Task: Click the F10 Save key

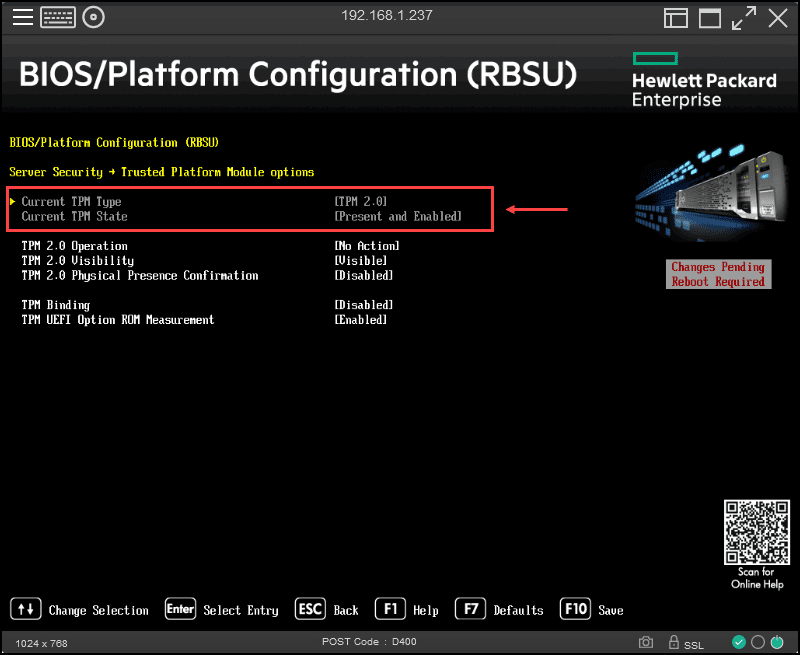Action: pyautogui.click(x=576, y=609)
